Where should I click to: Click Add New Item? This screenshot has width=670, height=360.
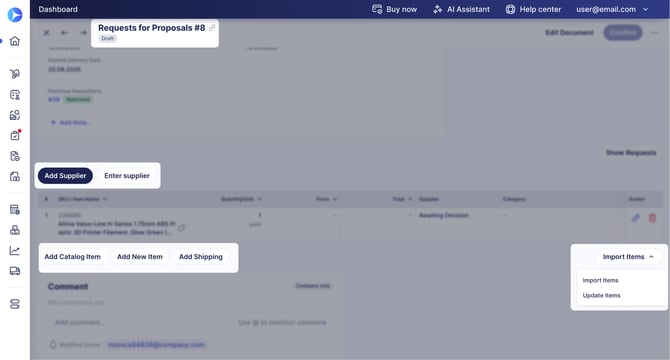(140, 257)
